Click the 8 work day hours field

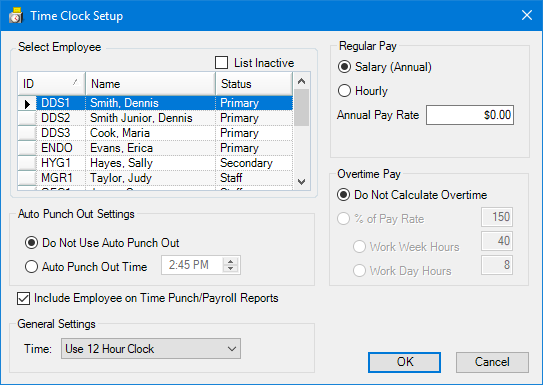(497, 265)
